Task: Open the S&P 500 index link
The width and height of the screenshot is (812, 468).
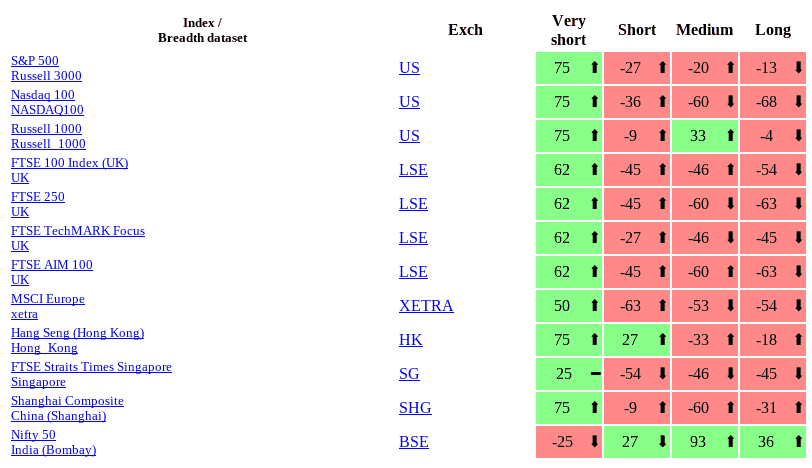Action: pos(35,61)
